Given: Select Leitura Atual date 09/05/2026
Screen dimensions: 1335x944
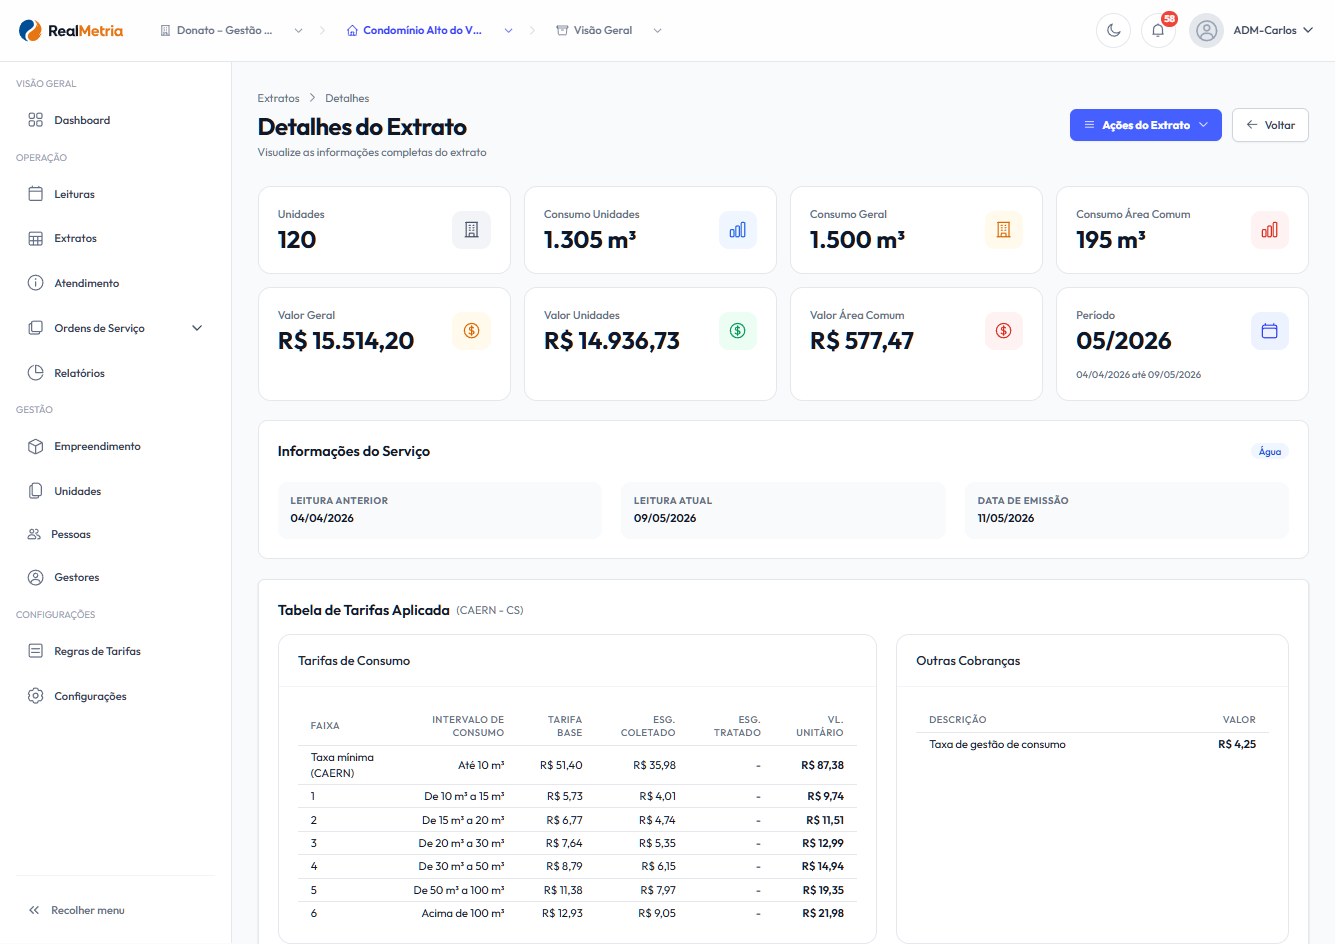Looking at the screenshot, I should [665, 518].
